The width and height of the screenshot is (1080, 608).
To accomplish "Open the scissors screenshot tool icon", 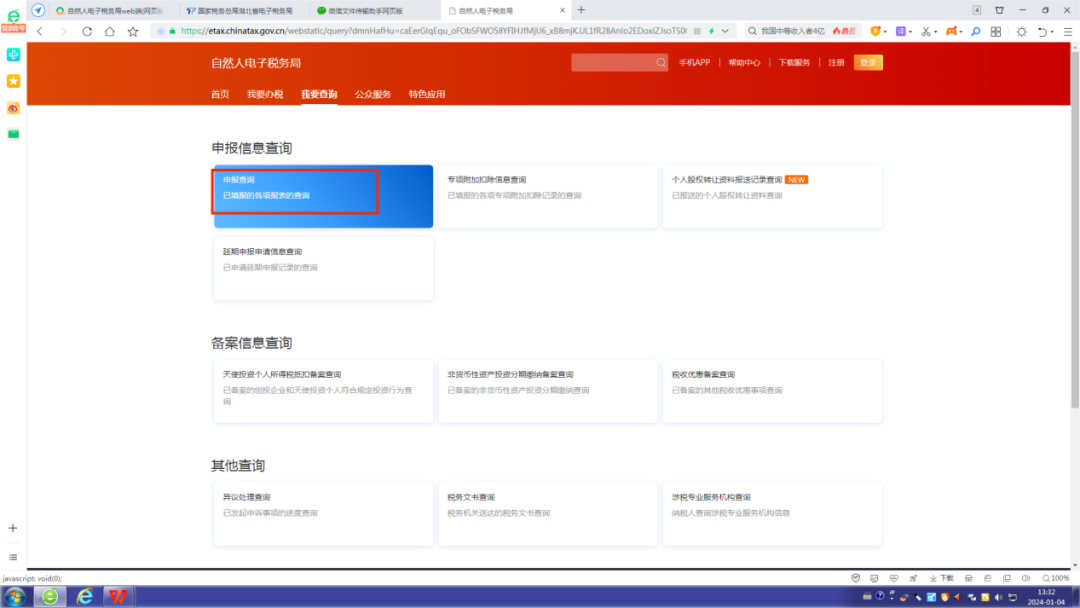I will click(x=926, y=31).
